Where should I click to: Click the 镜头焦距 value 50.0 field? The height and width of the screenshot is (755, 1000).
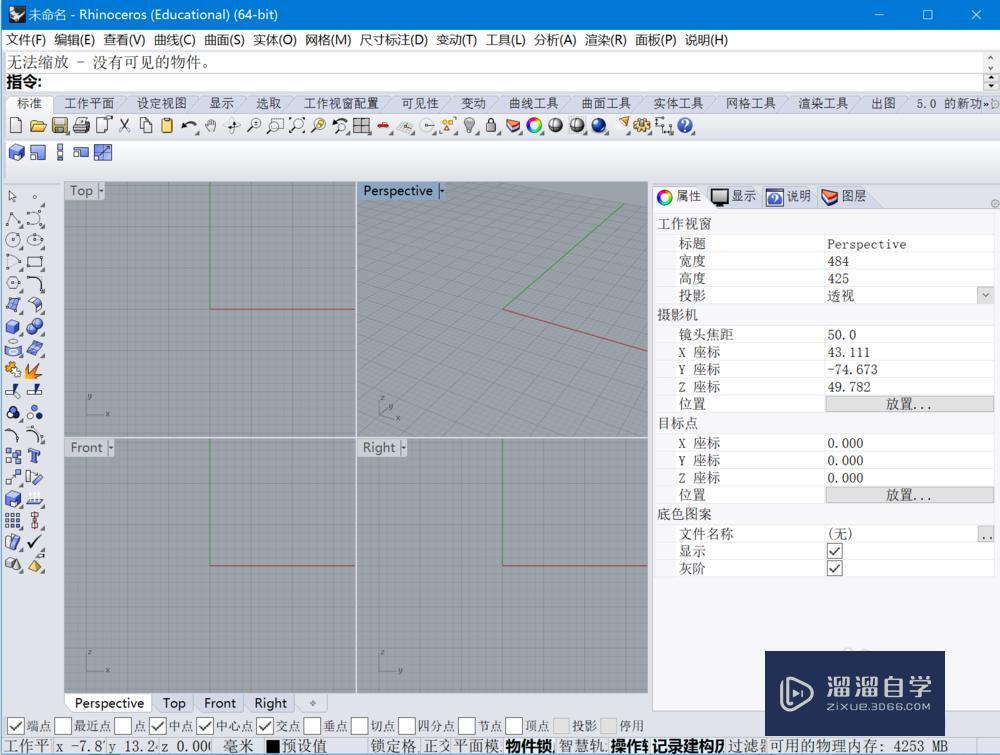coord(909,335)
